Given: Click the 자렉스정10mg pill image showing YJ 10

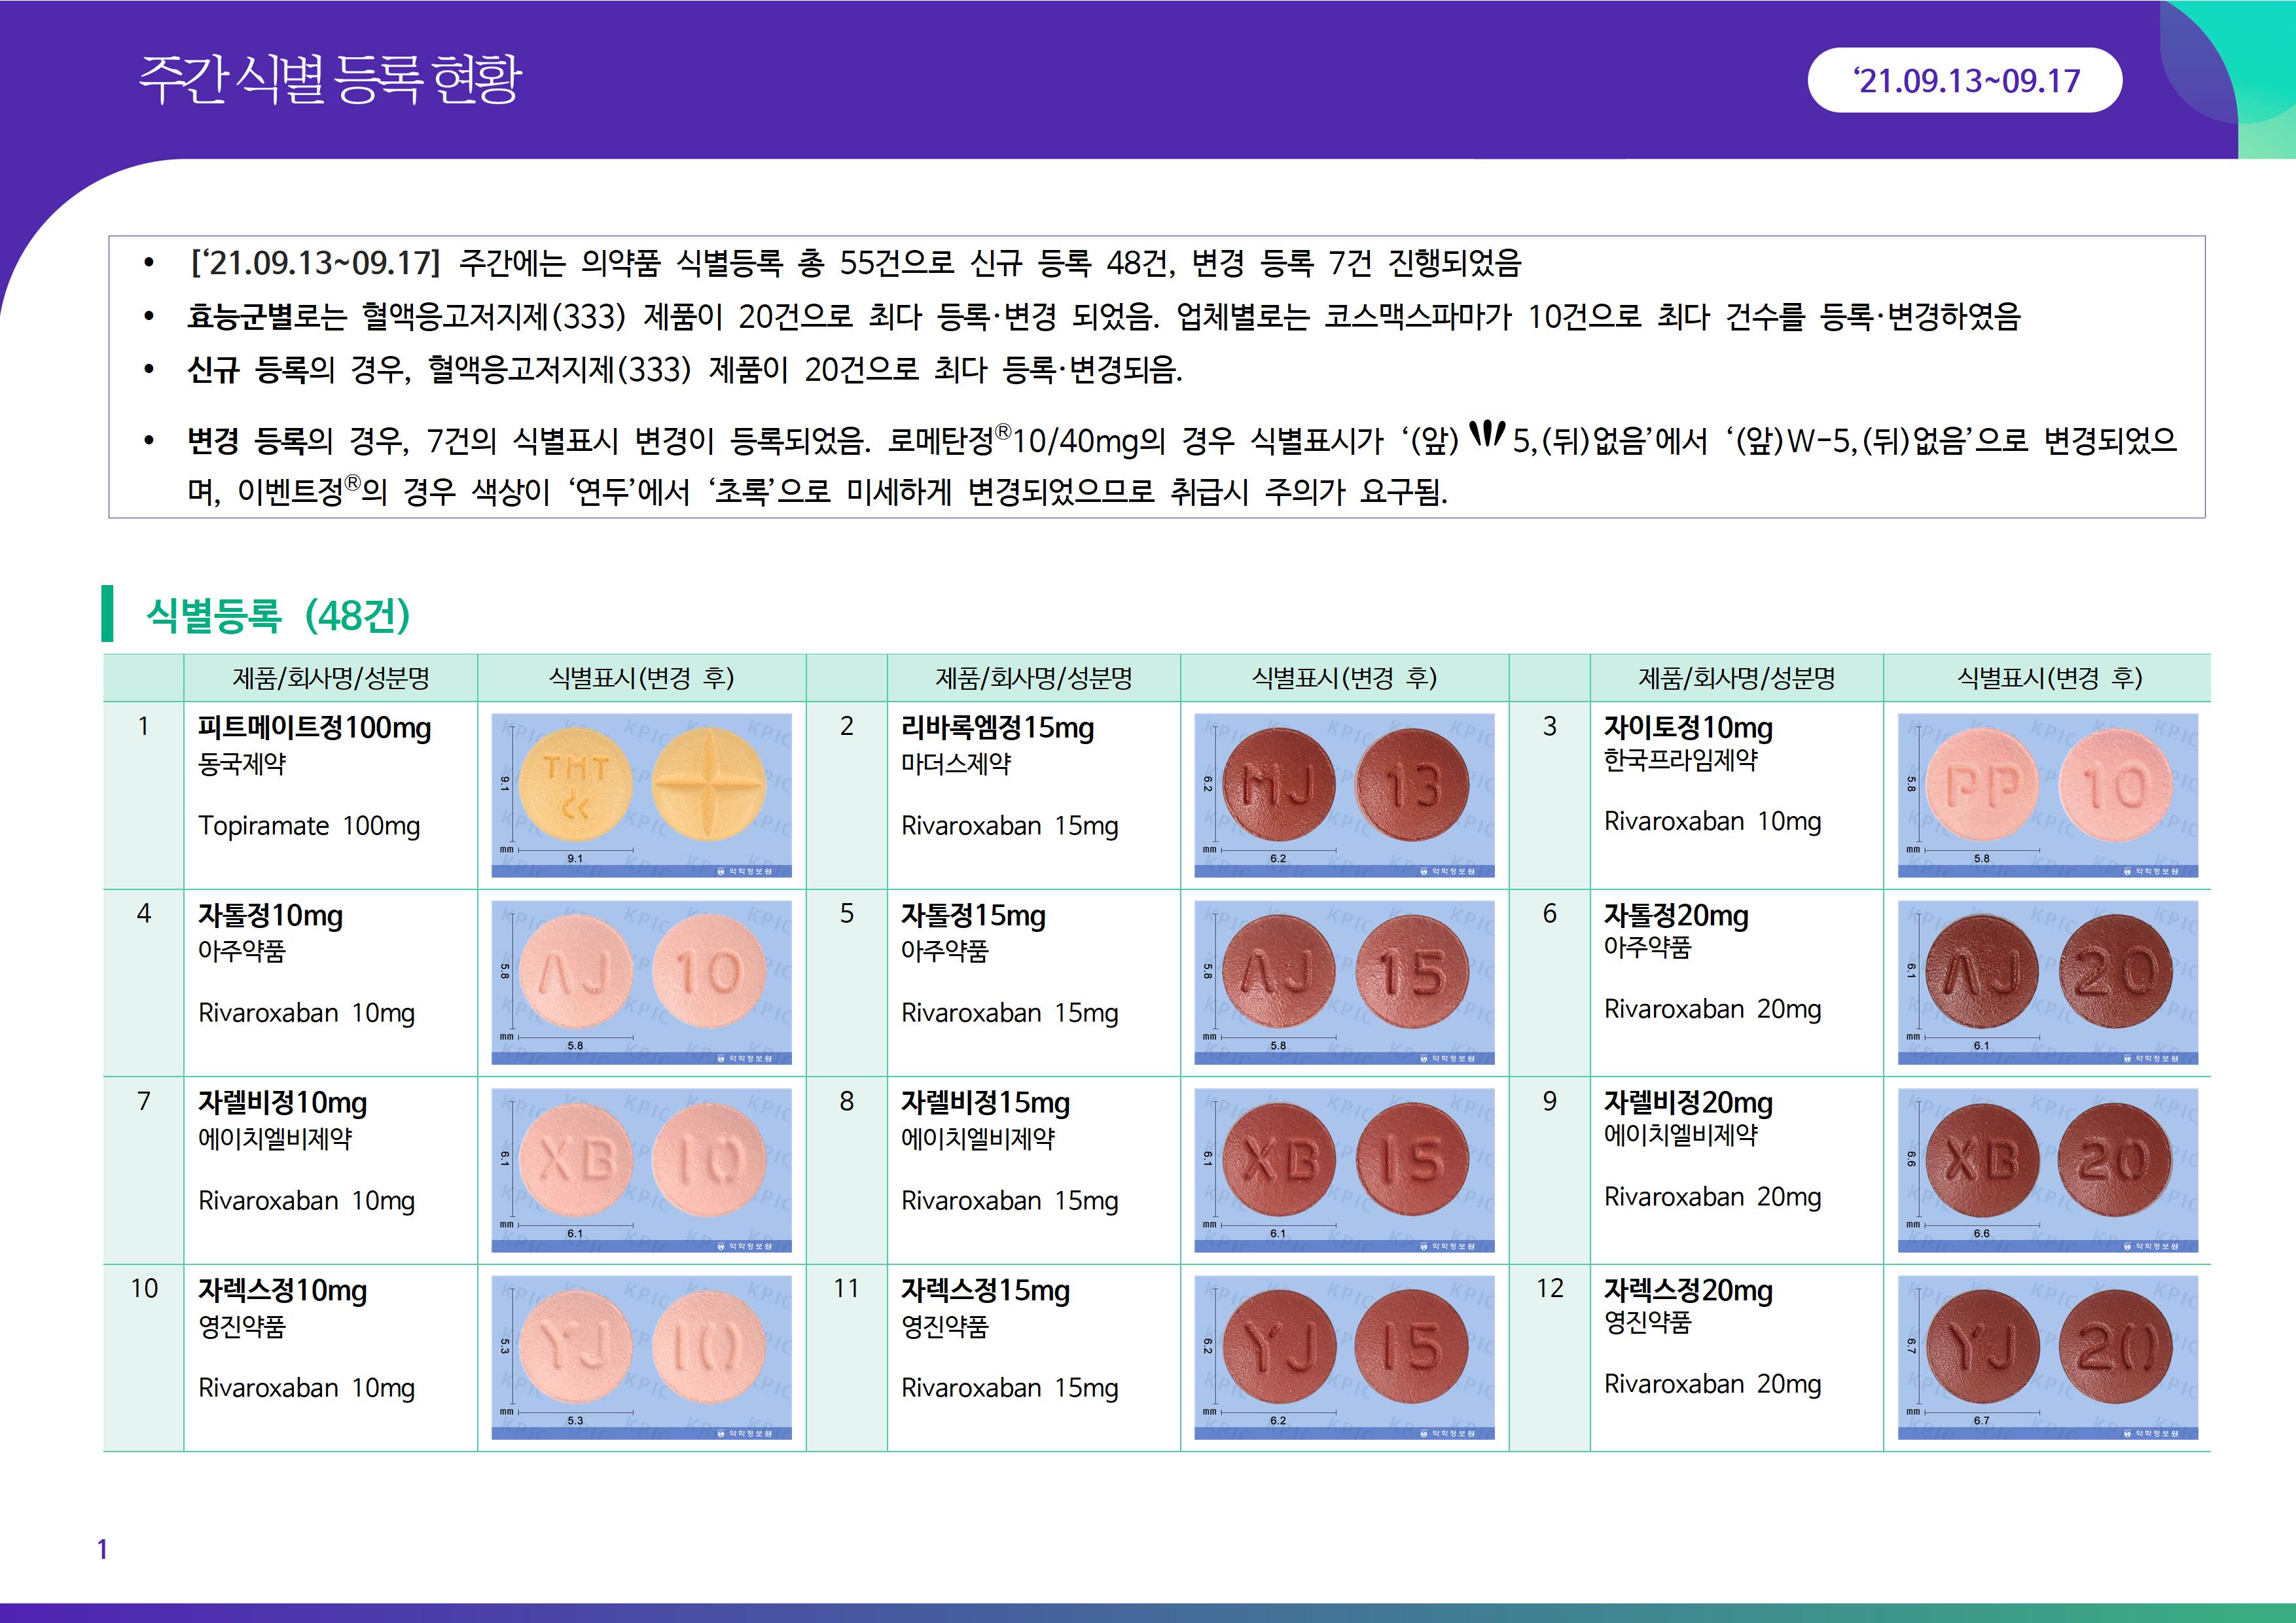Looking at the screenshot, I should click(641, 1357).
